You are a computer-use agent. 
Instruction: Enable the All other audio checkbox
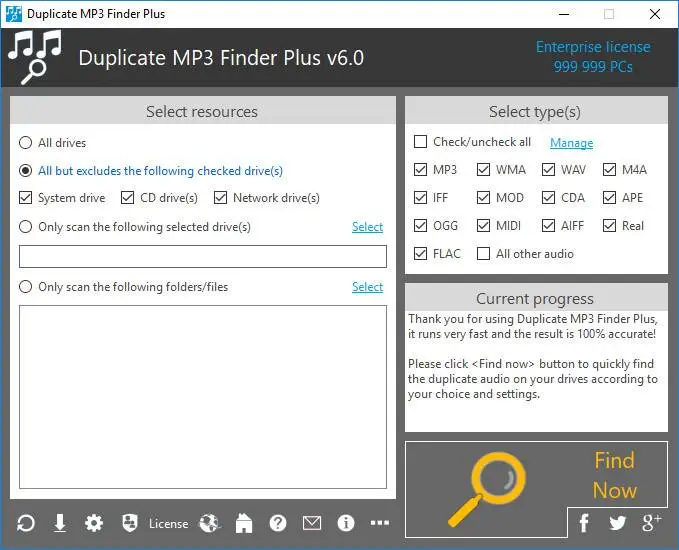483,253
